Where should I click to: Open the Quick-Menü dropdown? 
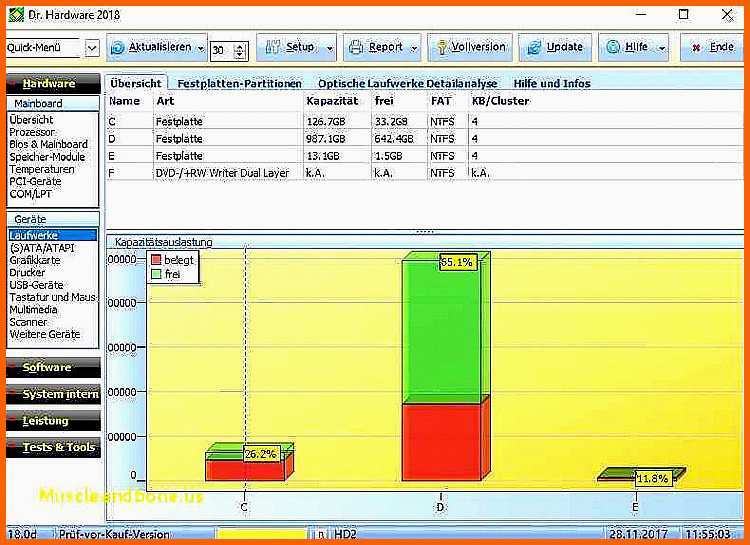tap(92, 48)
